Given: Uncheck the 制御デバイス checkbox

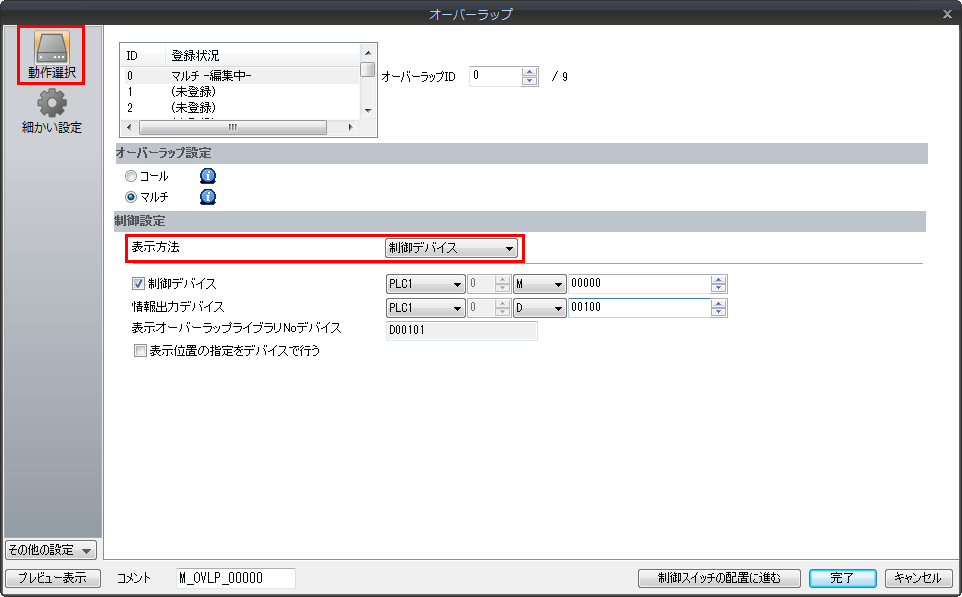Looking at the screenshot, I should (139, 284).
